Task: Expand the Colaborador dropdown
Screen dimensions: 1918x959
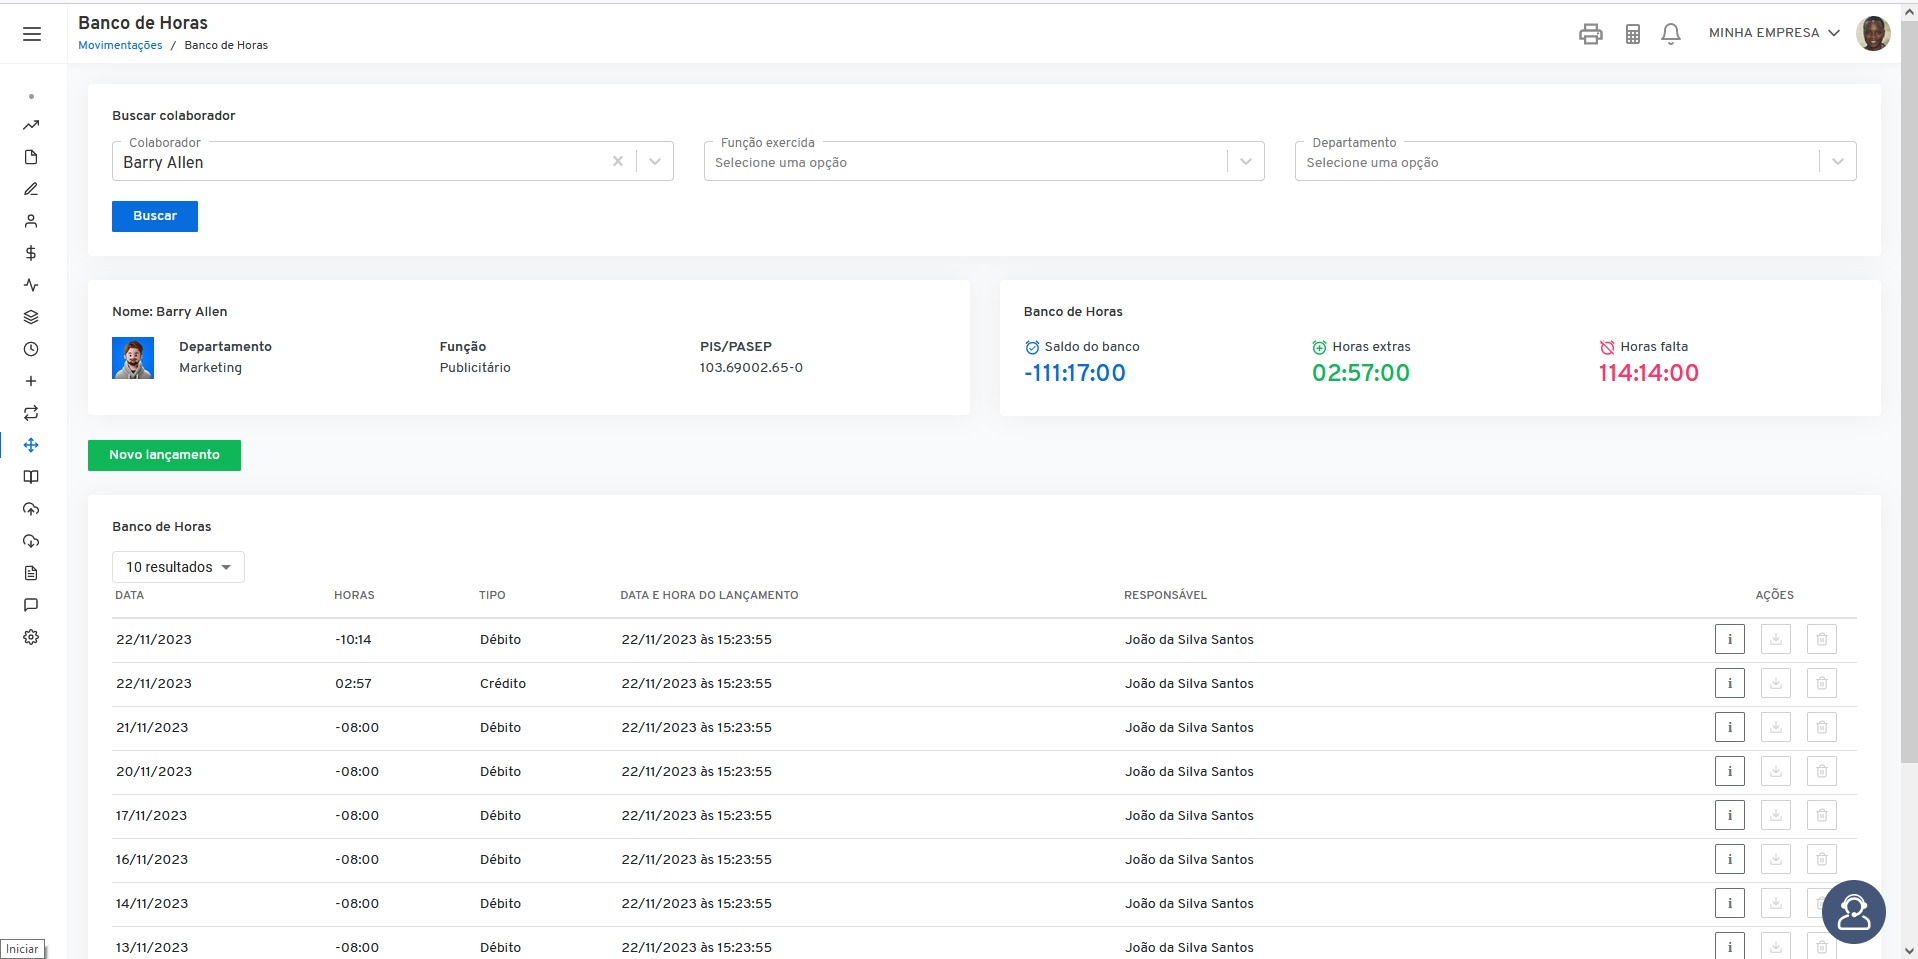Action: click(x=655, y=161)
